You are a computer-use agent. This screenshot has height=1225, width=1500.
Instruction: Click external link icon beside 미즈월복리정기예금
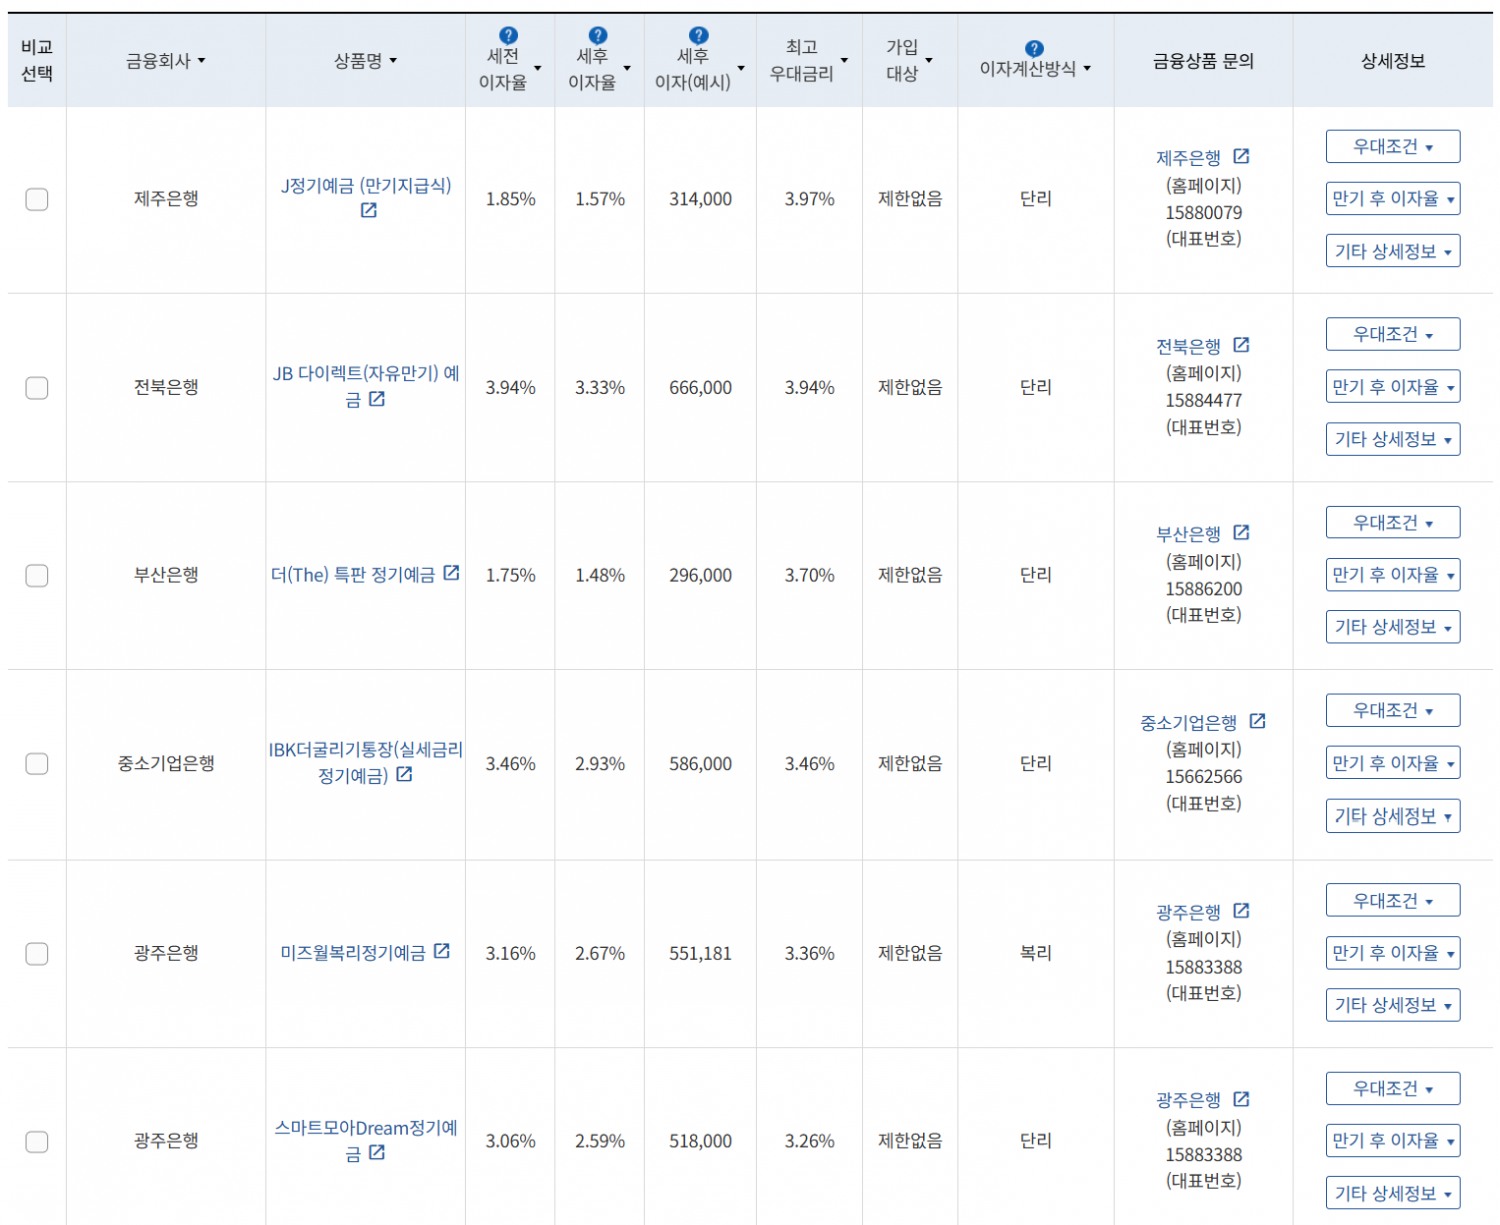point(441,951)
